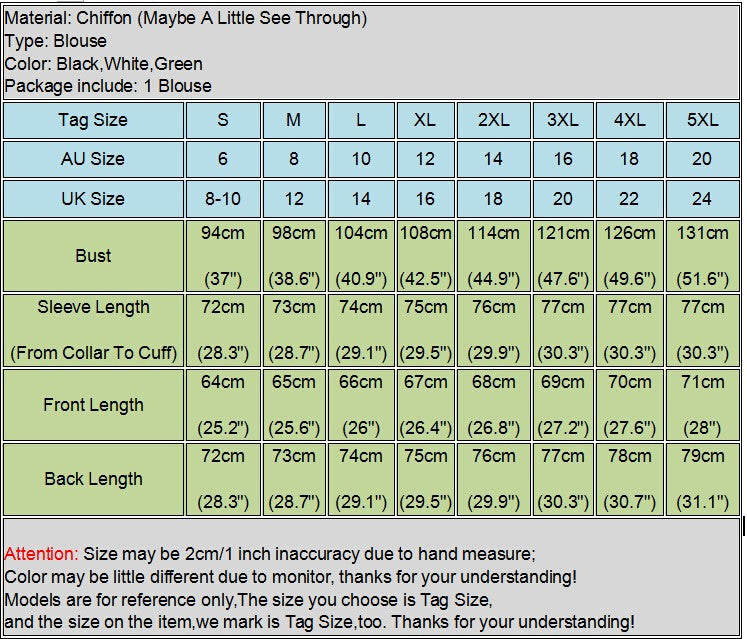Select the Package include: 1 Blouse line
The image size is (747, 639).
[x=108, y=86]
